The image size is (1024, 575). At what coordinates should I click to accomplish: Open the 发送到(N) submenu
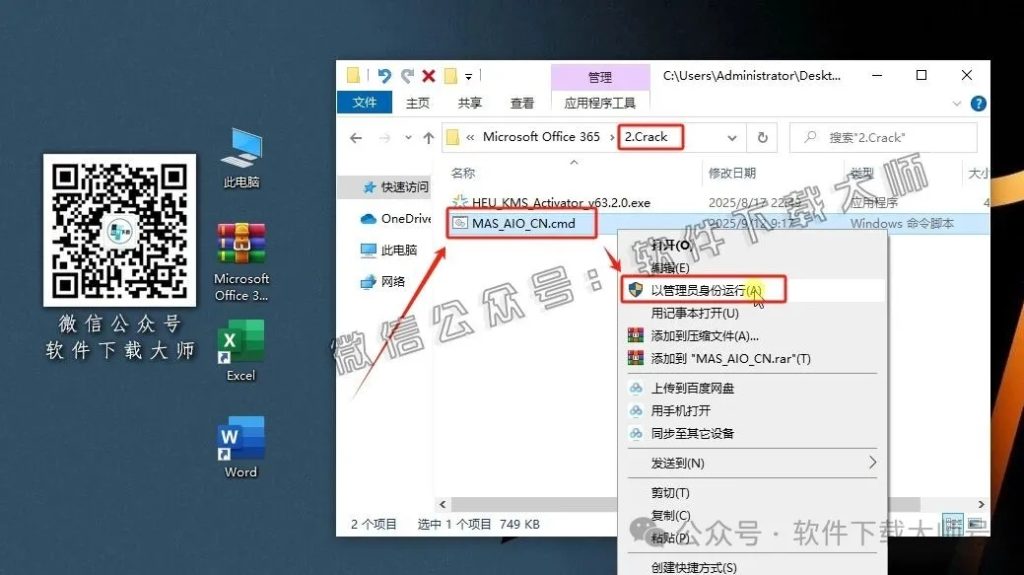point(754,463)
